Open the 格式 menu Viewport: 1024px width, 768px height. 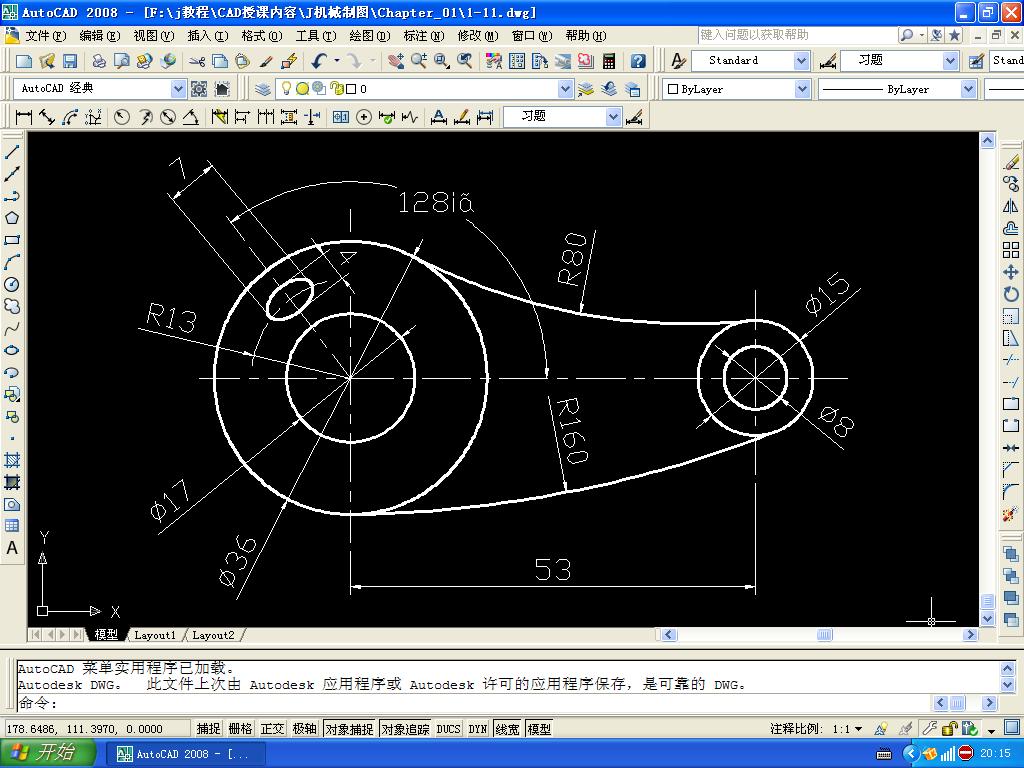tap(261, 36)
